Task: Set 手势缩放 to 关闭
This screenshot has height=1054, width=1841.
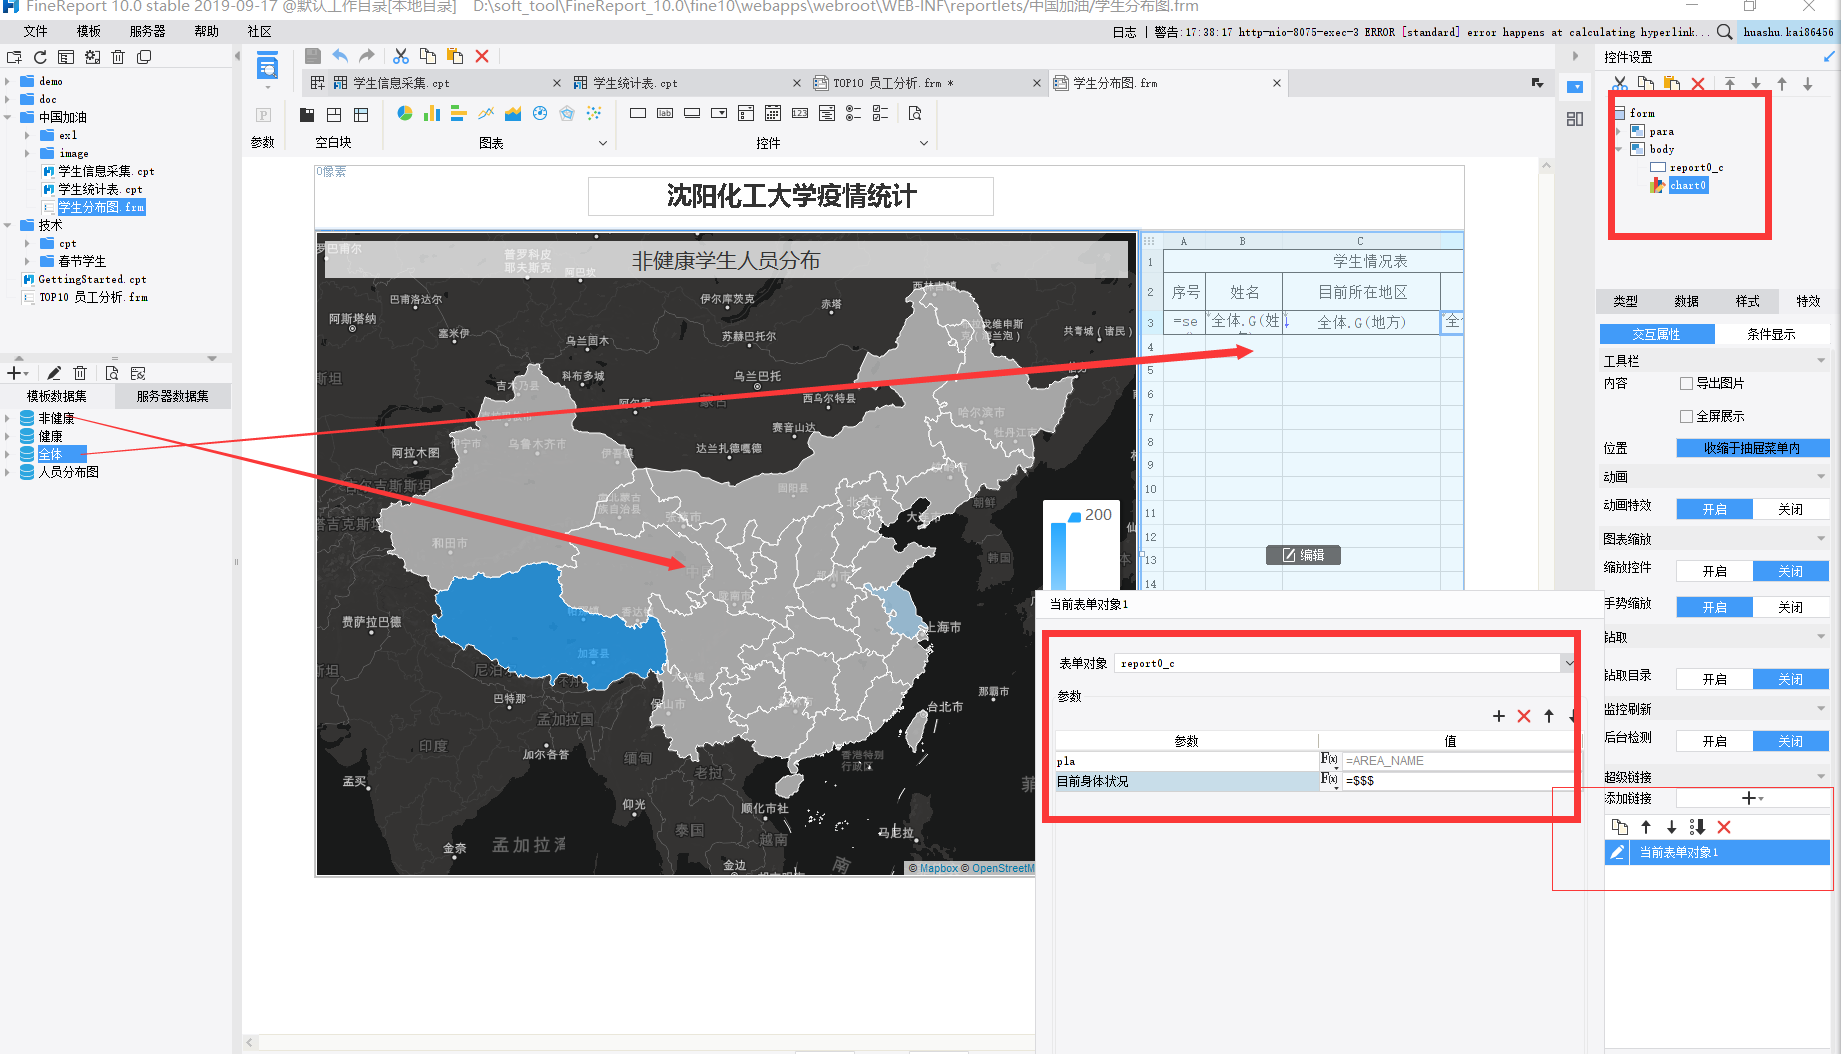Action: pos(1791,607)
